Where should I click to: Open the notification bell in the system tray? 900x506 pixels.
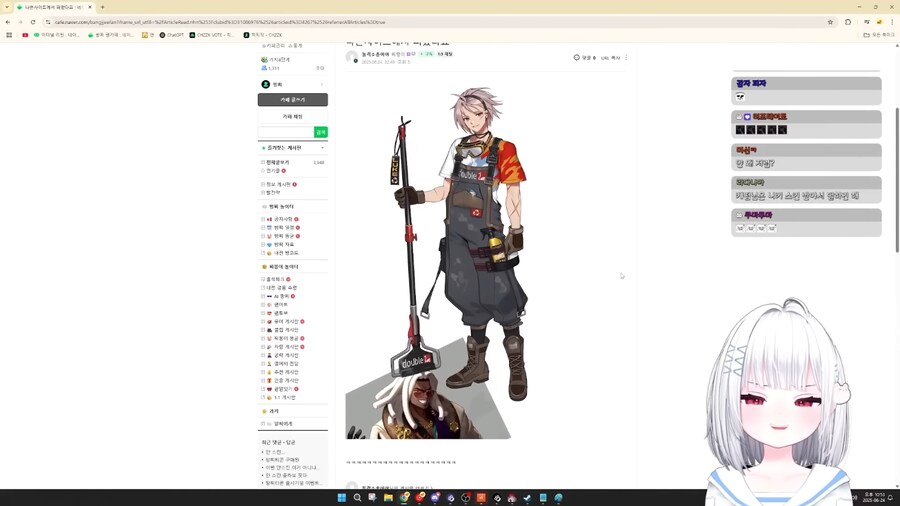(891, 497)
